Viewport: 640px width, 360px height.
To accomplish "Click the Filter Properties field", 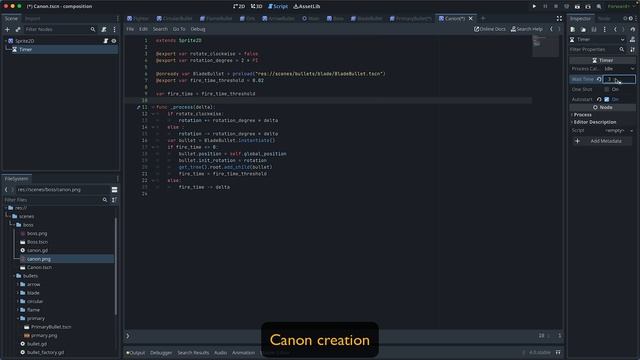I will click(x=597, y=49).
